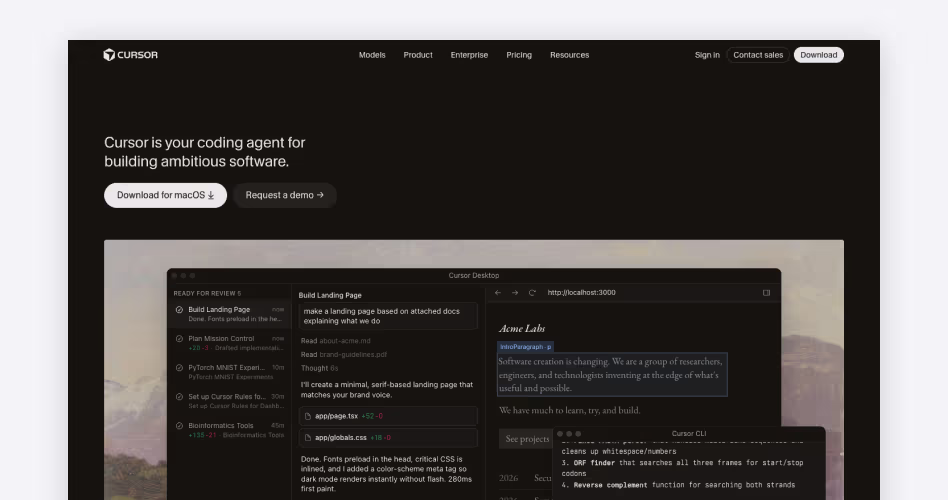948x500 pixels.
Task: Click the file icon next to app/page.tsx
Action: (308, 416)
